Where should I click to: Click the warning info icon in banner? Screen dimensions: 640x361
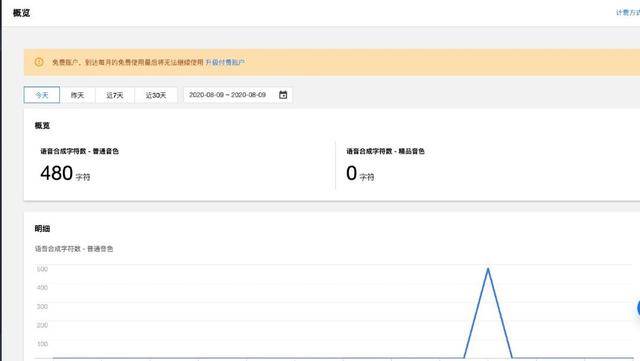tap(39, 62)
